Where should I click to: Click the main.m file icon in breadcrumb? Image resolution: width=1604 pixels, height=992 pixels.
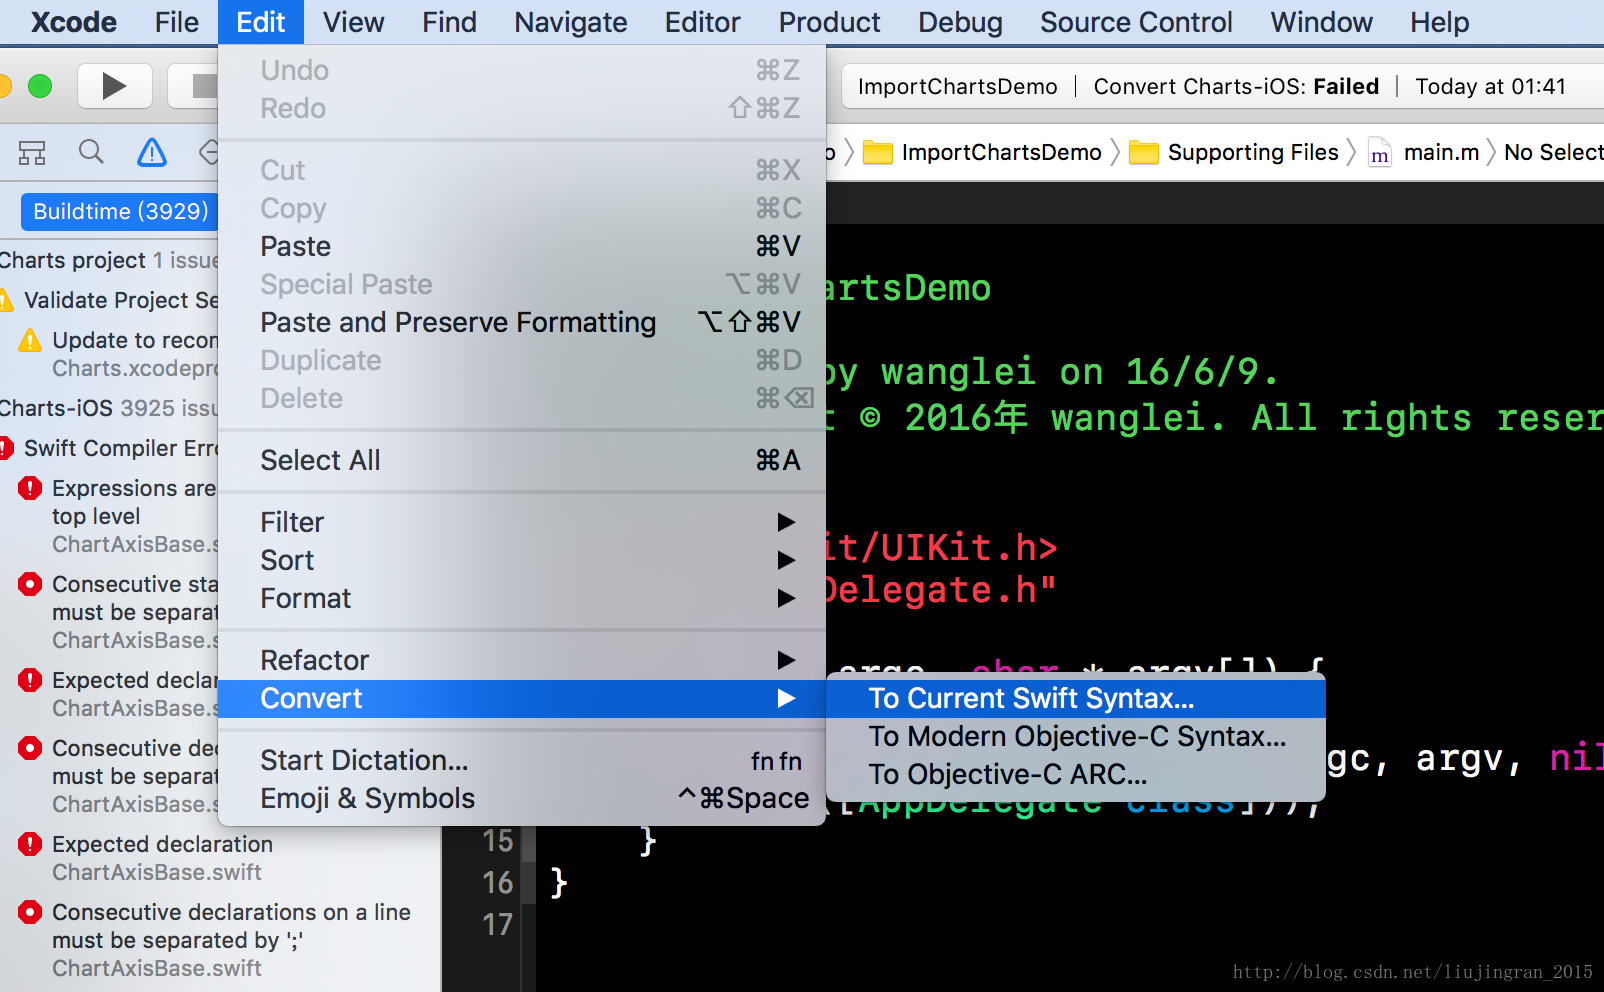click(1380, 152)
